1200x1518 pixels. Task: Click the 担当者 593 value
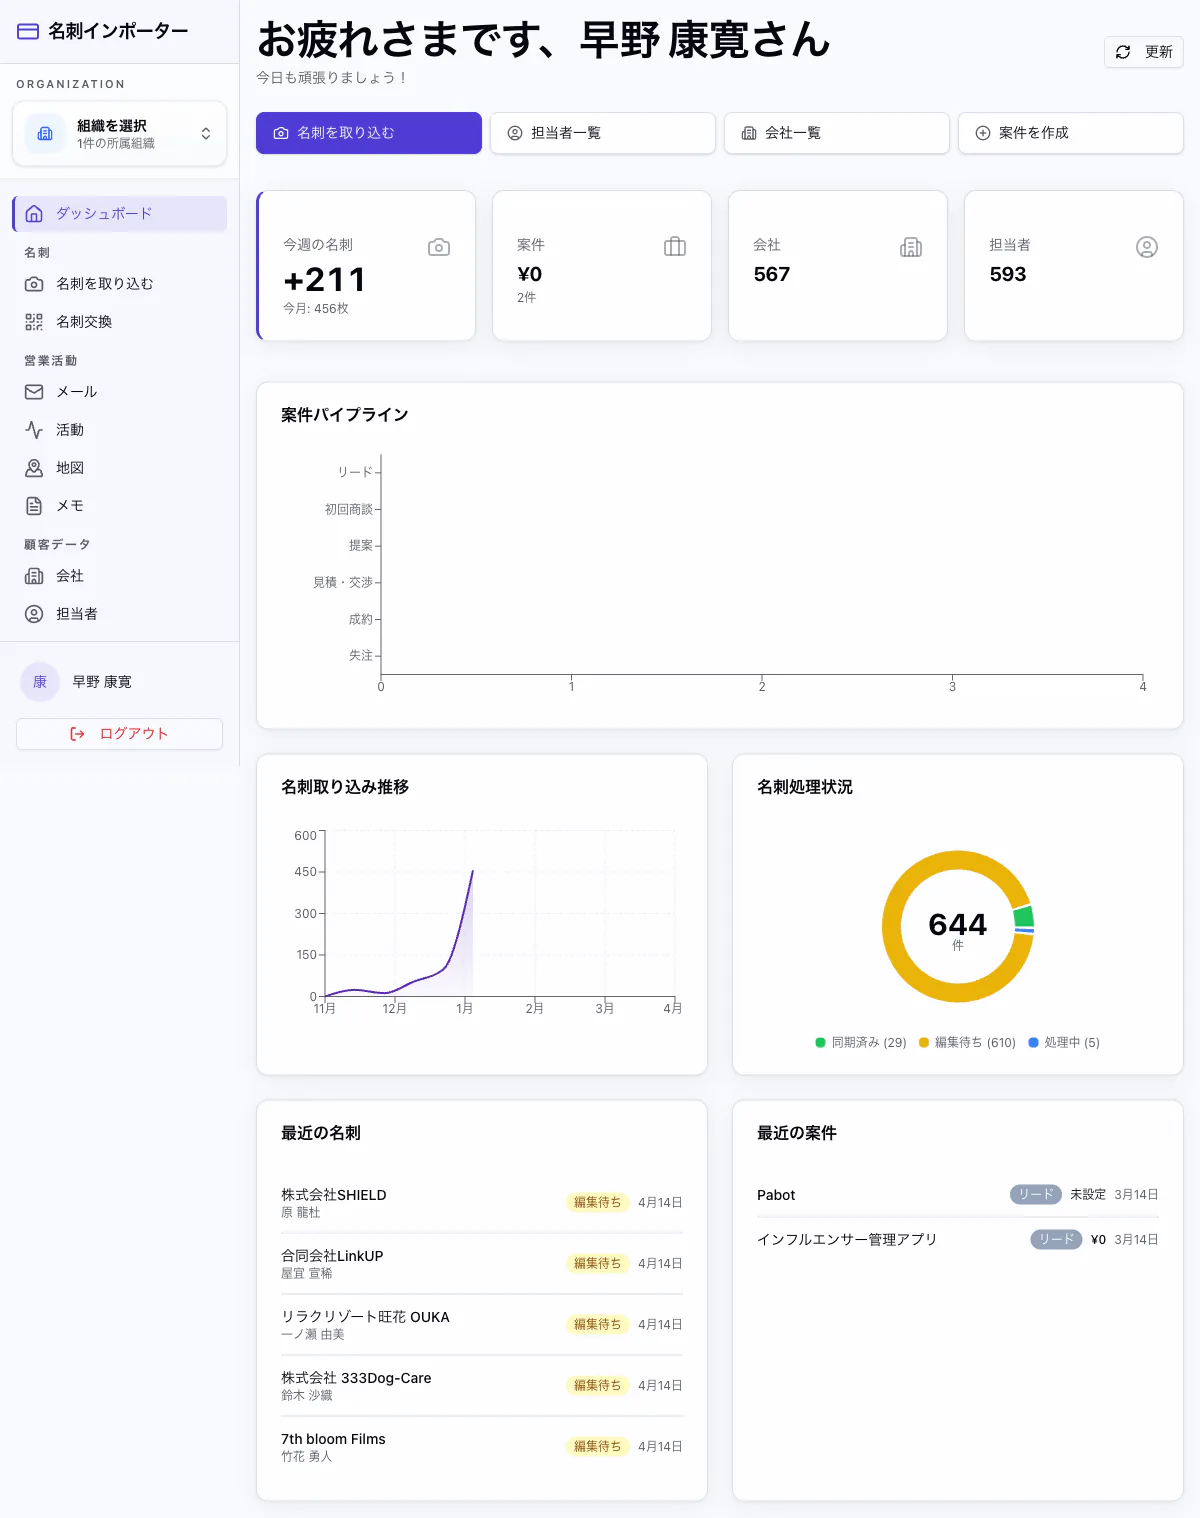click(1008, 275)
